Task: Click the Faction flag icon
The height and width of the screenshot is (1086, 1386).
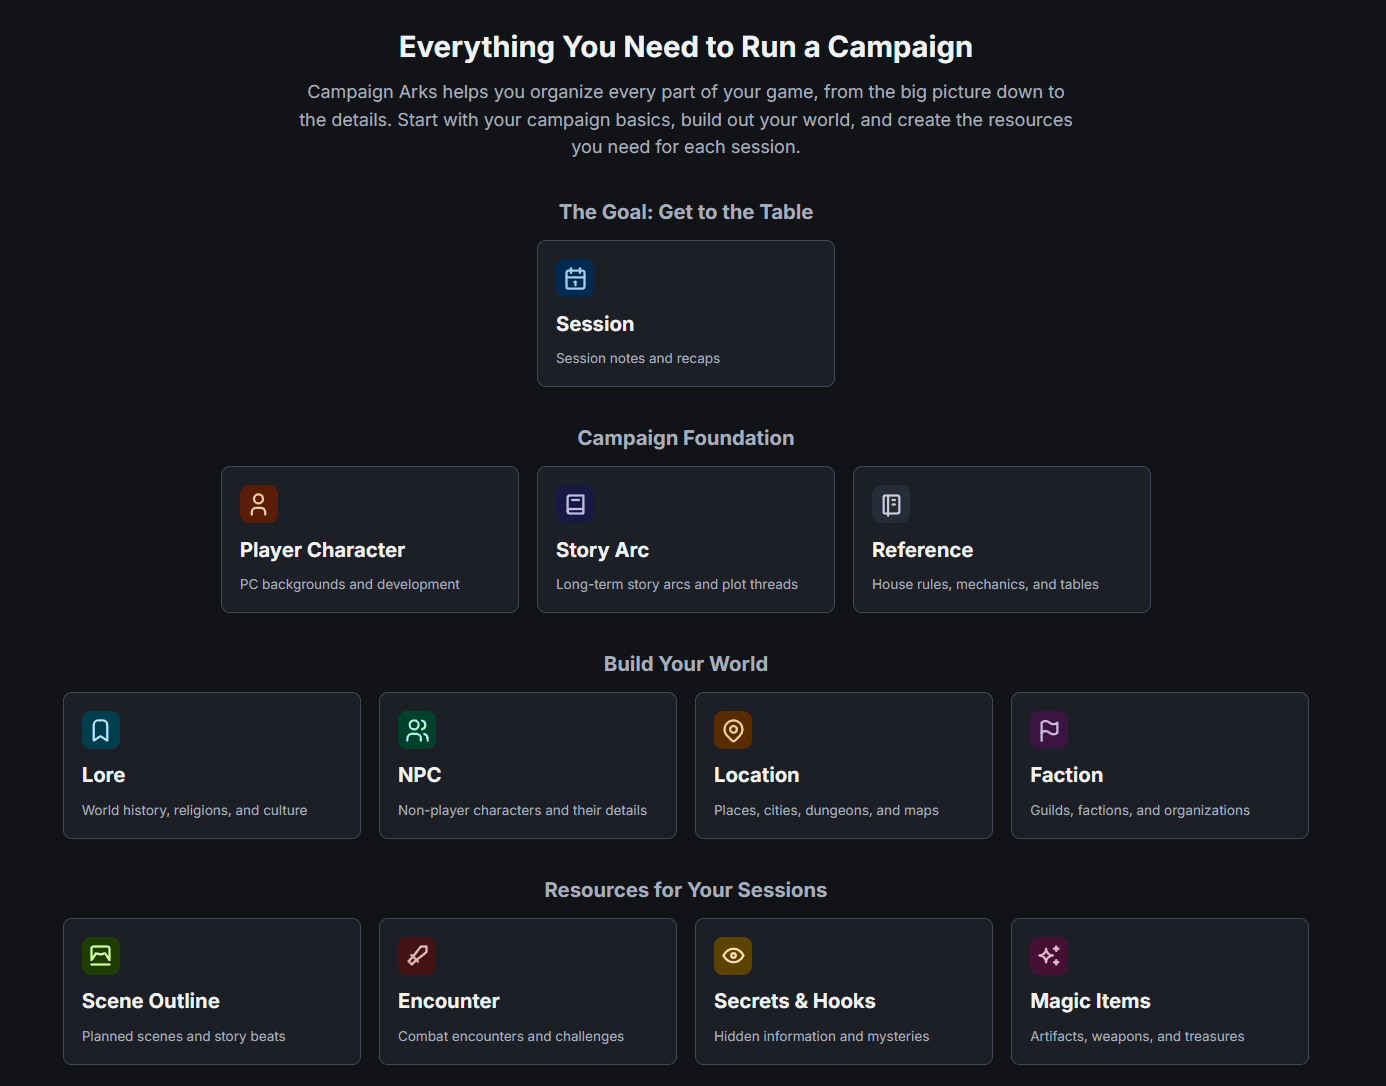Action: click(x=1049, y=731)
